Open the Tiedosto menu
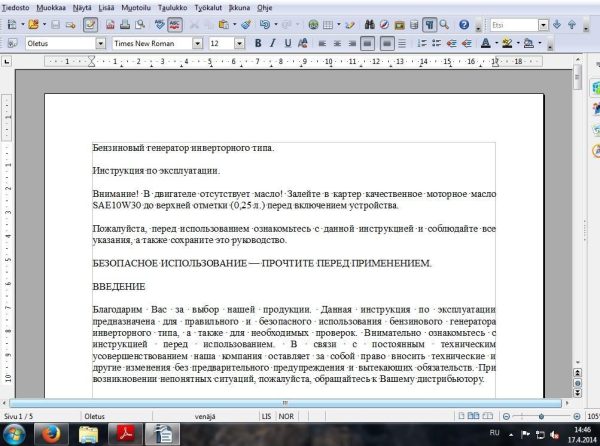The image size is (600, 446). tap(15, 8)
